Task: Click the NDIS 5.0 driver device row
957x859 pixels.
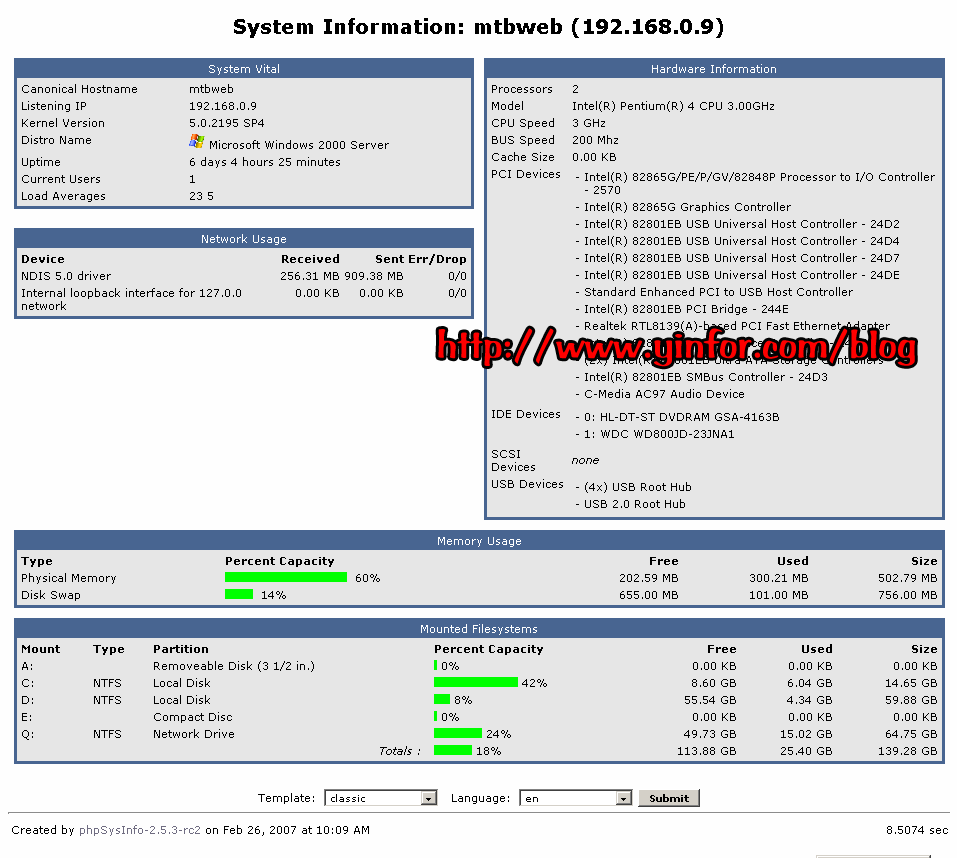Action: [66, 276]
